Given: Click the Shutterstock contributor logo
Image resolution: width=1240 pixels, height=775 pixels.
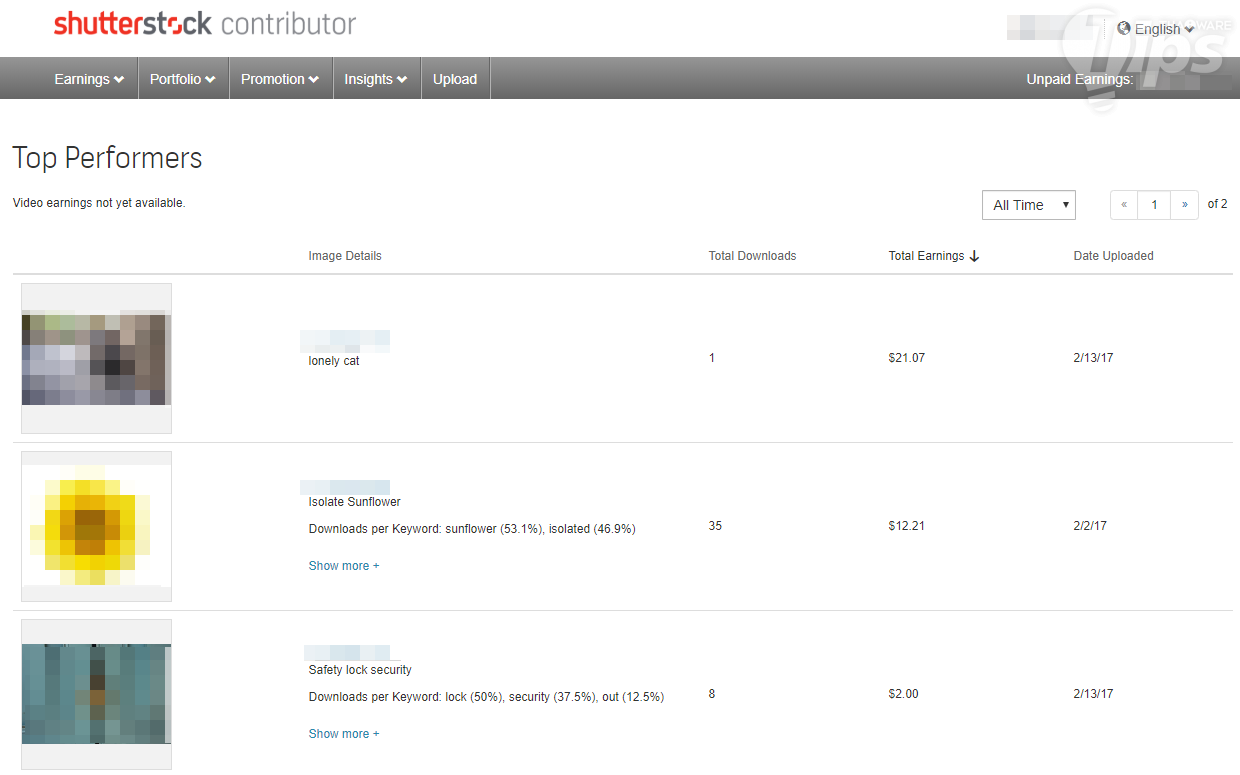Looking at the screenshot, I should click(x=205, y=24).
